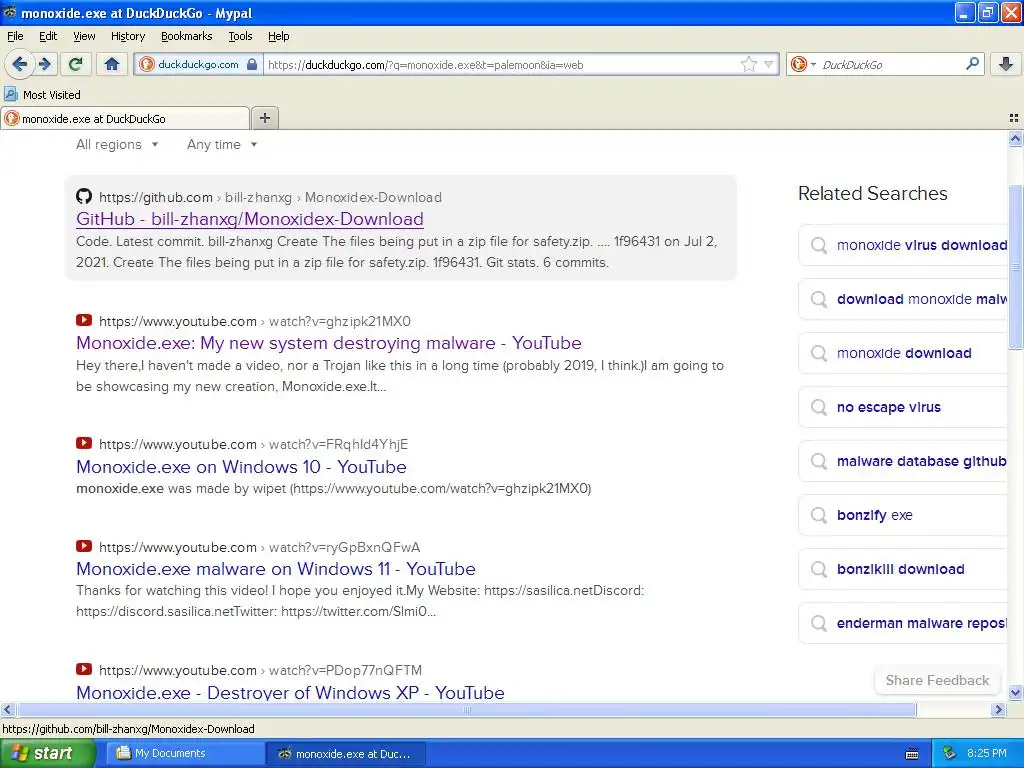Click YouTube favicon for watch?v=ghzipk21MX0 result

[x=84, y=320]
